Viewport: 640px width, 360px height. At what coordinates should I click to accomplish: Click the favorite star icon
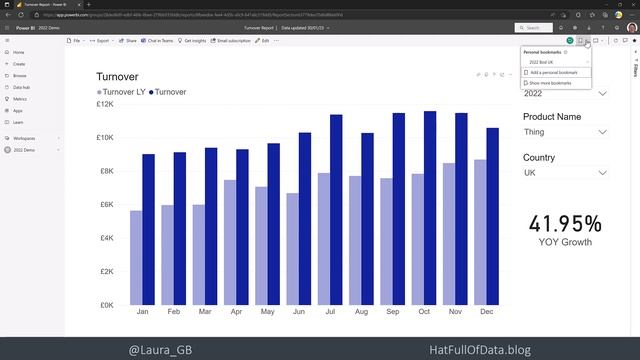[634, 40]
